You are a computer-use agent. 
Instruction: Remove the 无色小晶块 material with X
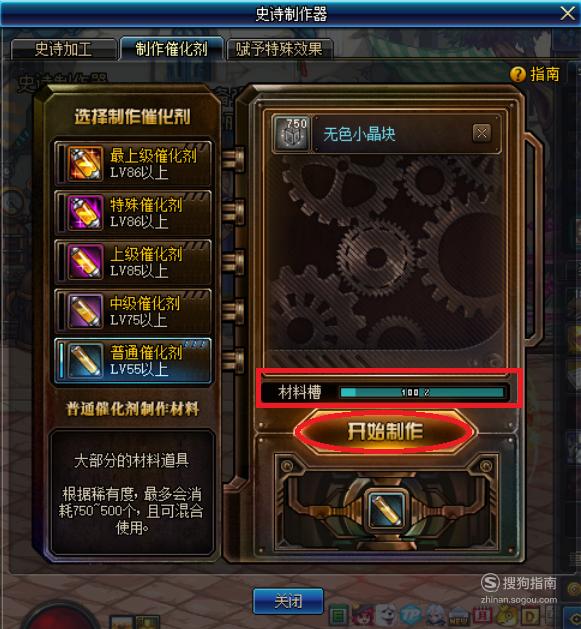coord(482,134)
